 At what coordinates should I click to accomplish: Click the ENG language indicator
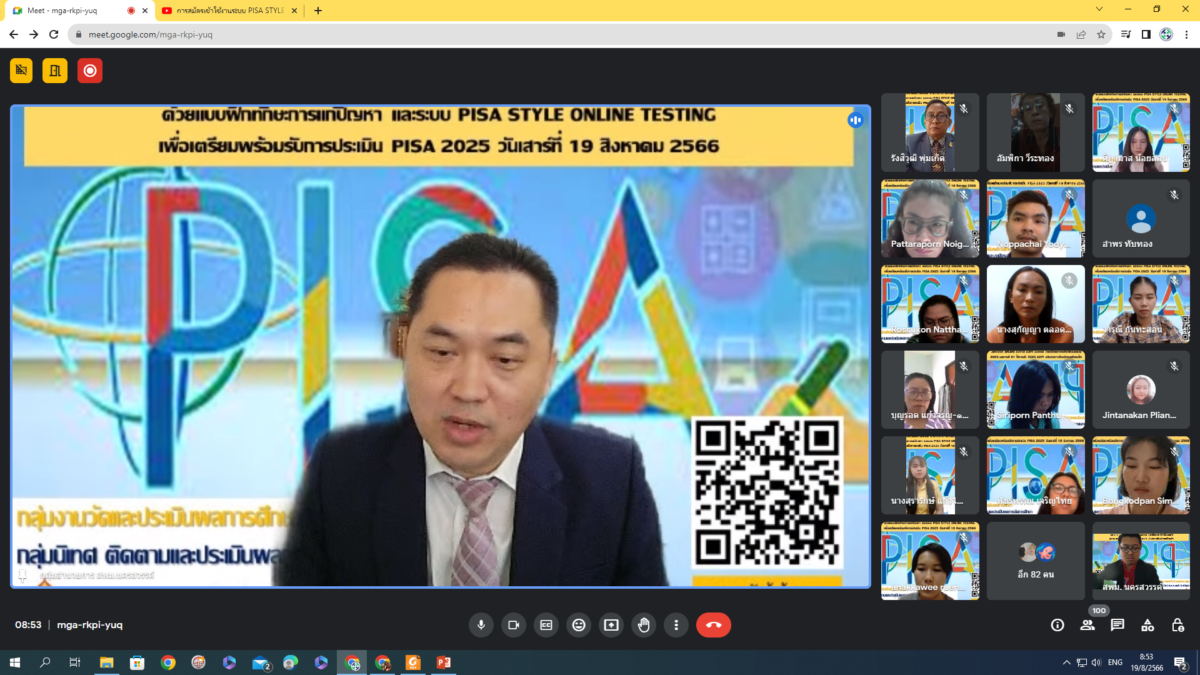(1117, 662)
